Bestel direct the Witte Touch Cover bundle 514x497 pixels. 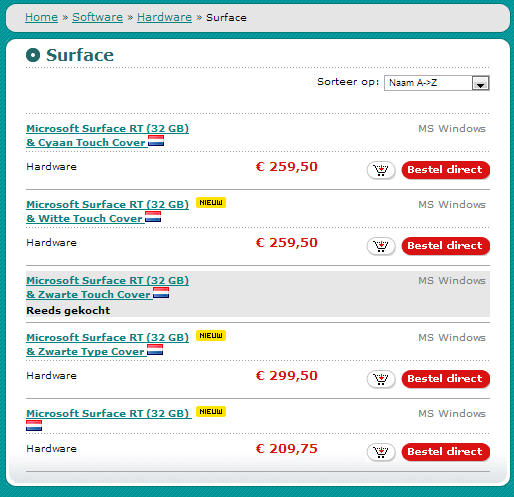pyautogui.click(x=446, y=246)
